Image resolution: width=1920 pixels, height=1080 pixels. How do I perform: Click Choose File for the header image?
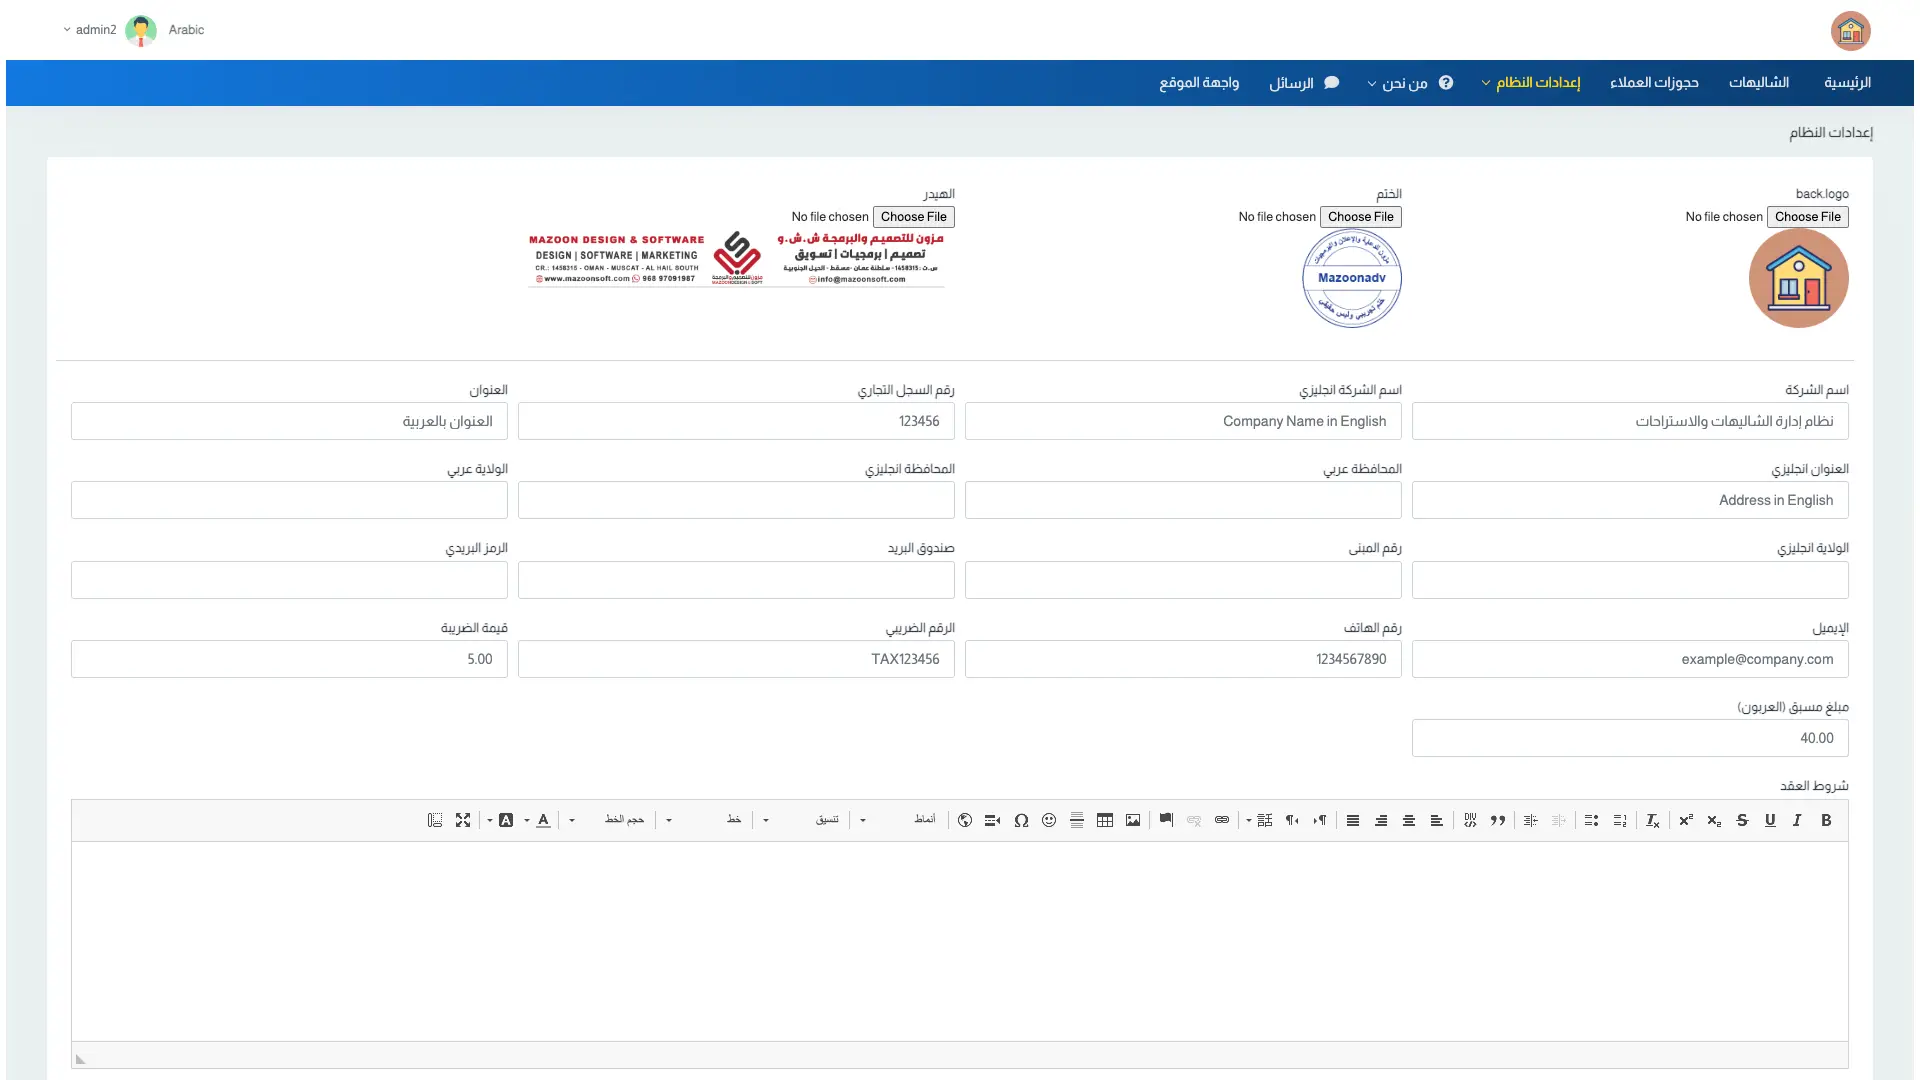pos(913,217)
